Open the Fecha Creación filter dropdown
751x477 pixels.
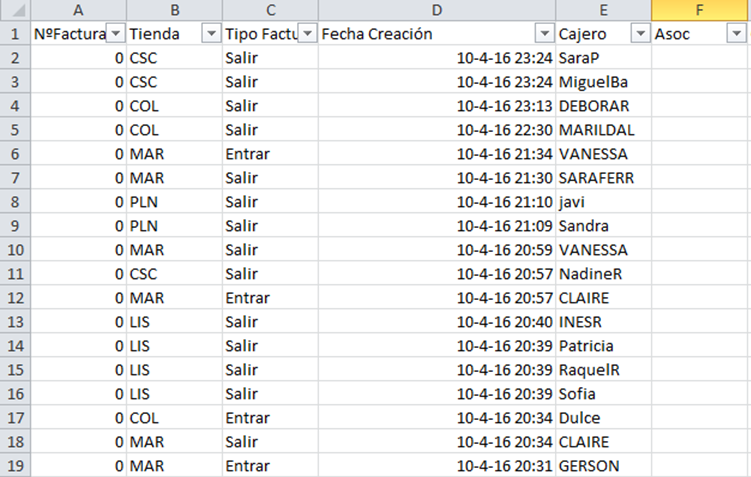click(545, 34)
